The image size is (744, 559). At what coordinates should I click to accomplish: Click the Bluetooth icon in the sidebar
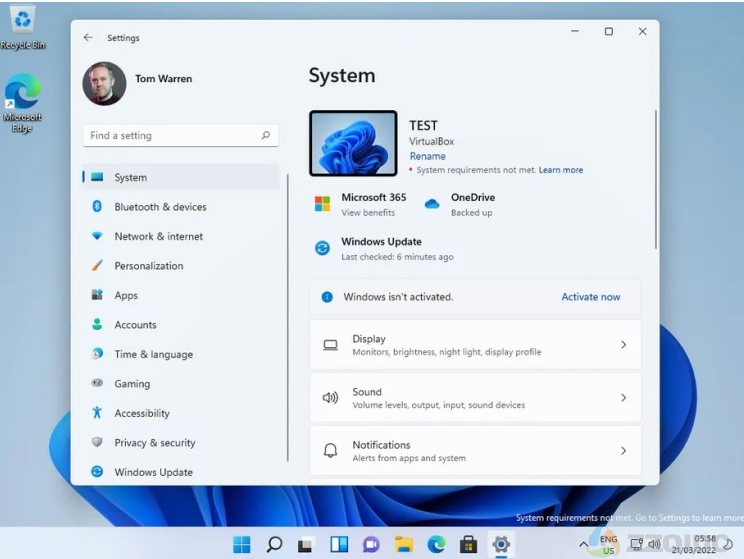pyautogui.click(x=97, y=206)
